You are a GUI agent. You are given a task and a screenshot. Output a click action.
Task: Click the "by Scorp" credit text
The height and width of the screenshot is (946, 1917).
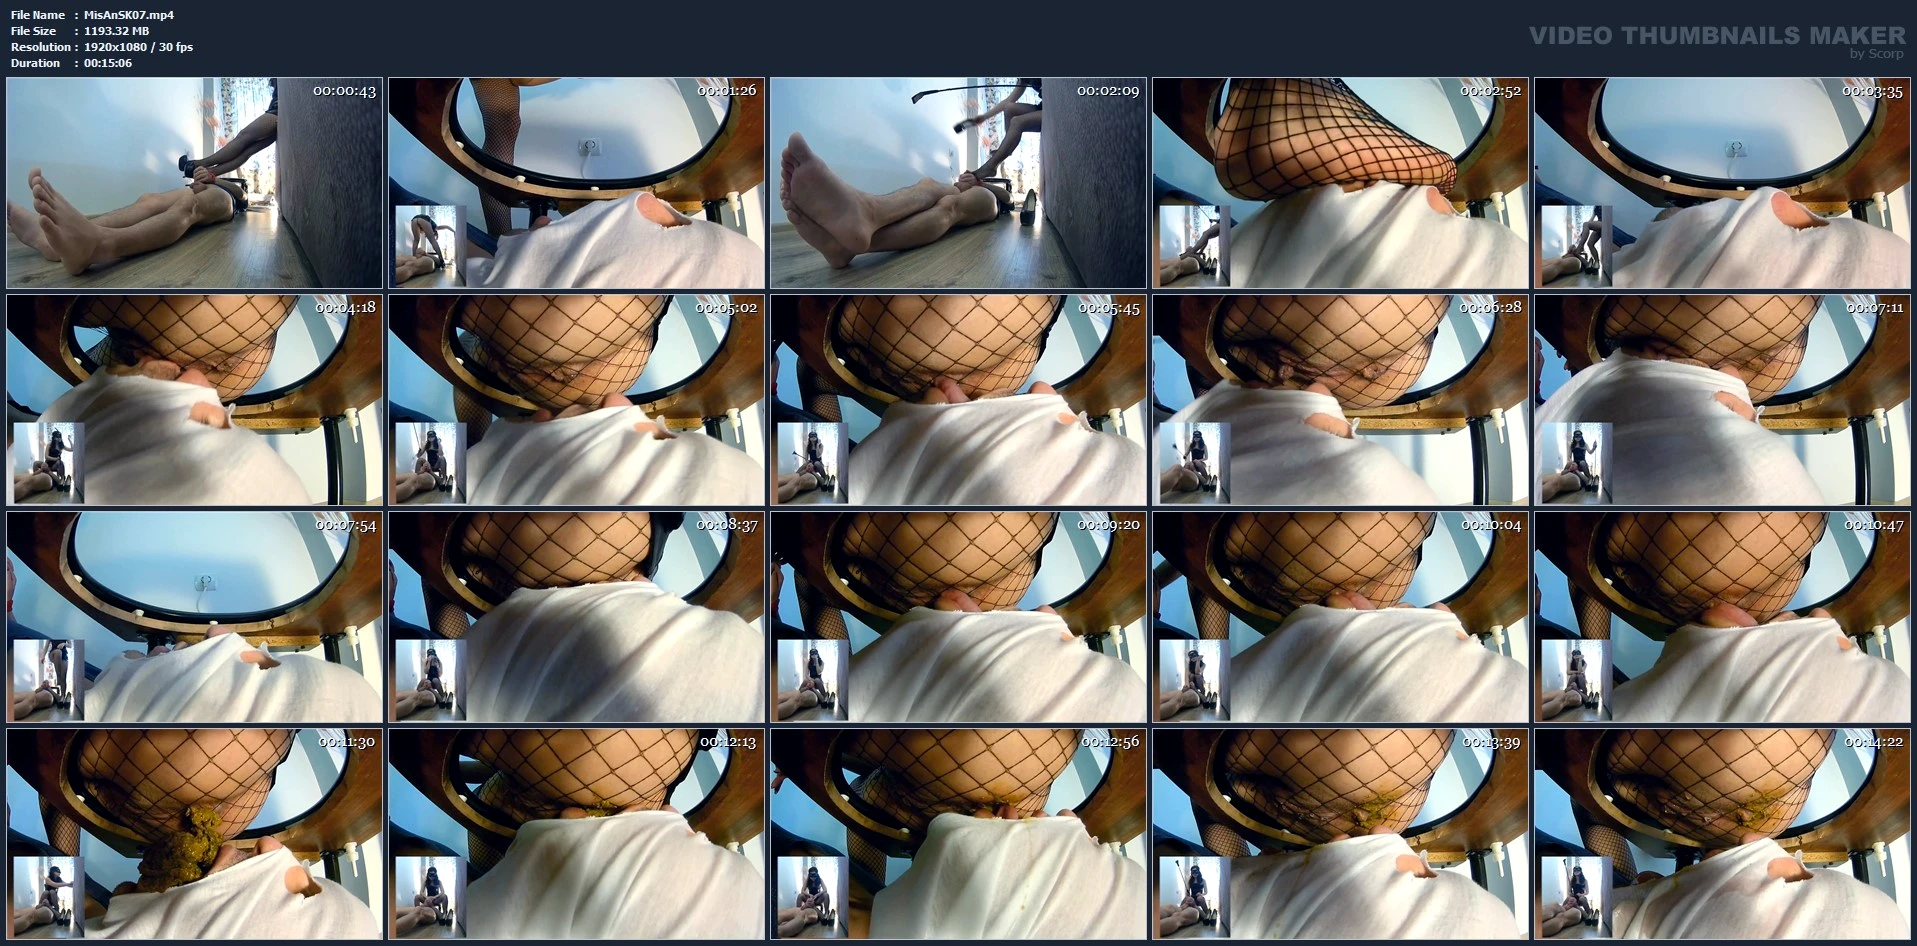1876,54
